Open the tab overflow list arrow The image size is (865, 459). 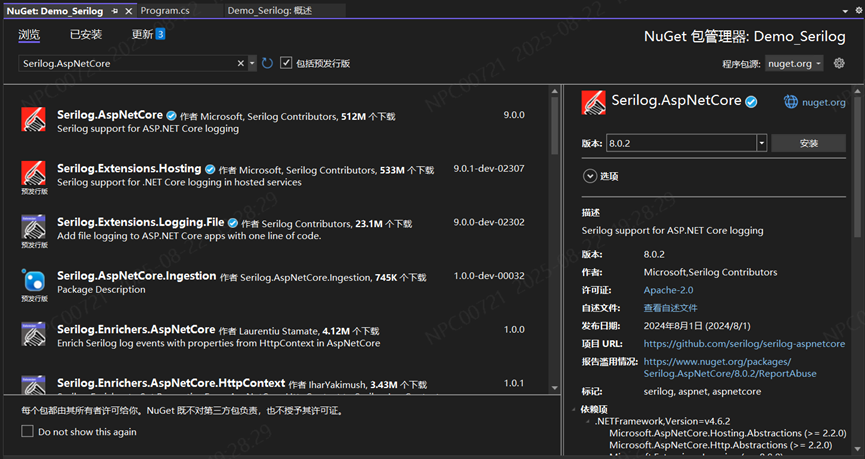pyautogui.click(x=845, y=11)
